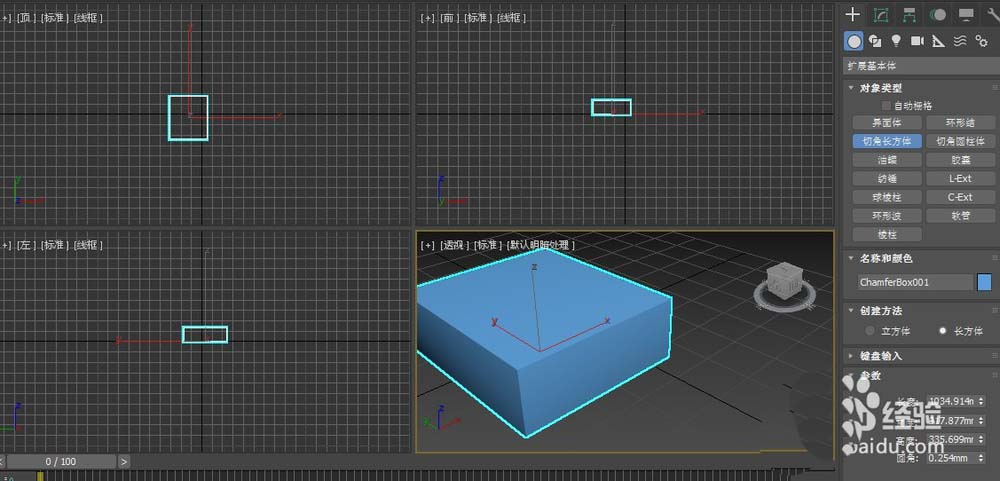Click next-frame arrow beside time slider
This screenshot has height=481, width=1000.
coord(124,461)
